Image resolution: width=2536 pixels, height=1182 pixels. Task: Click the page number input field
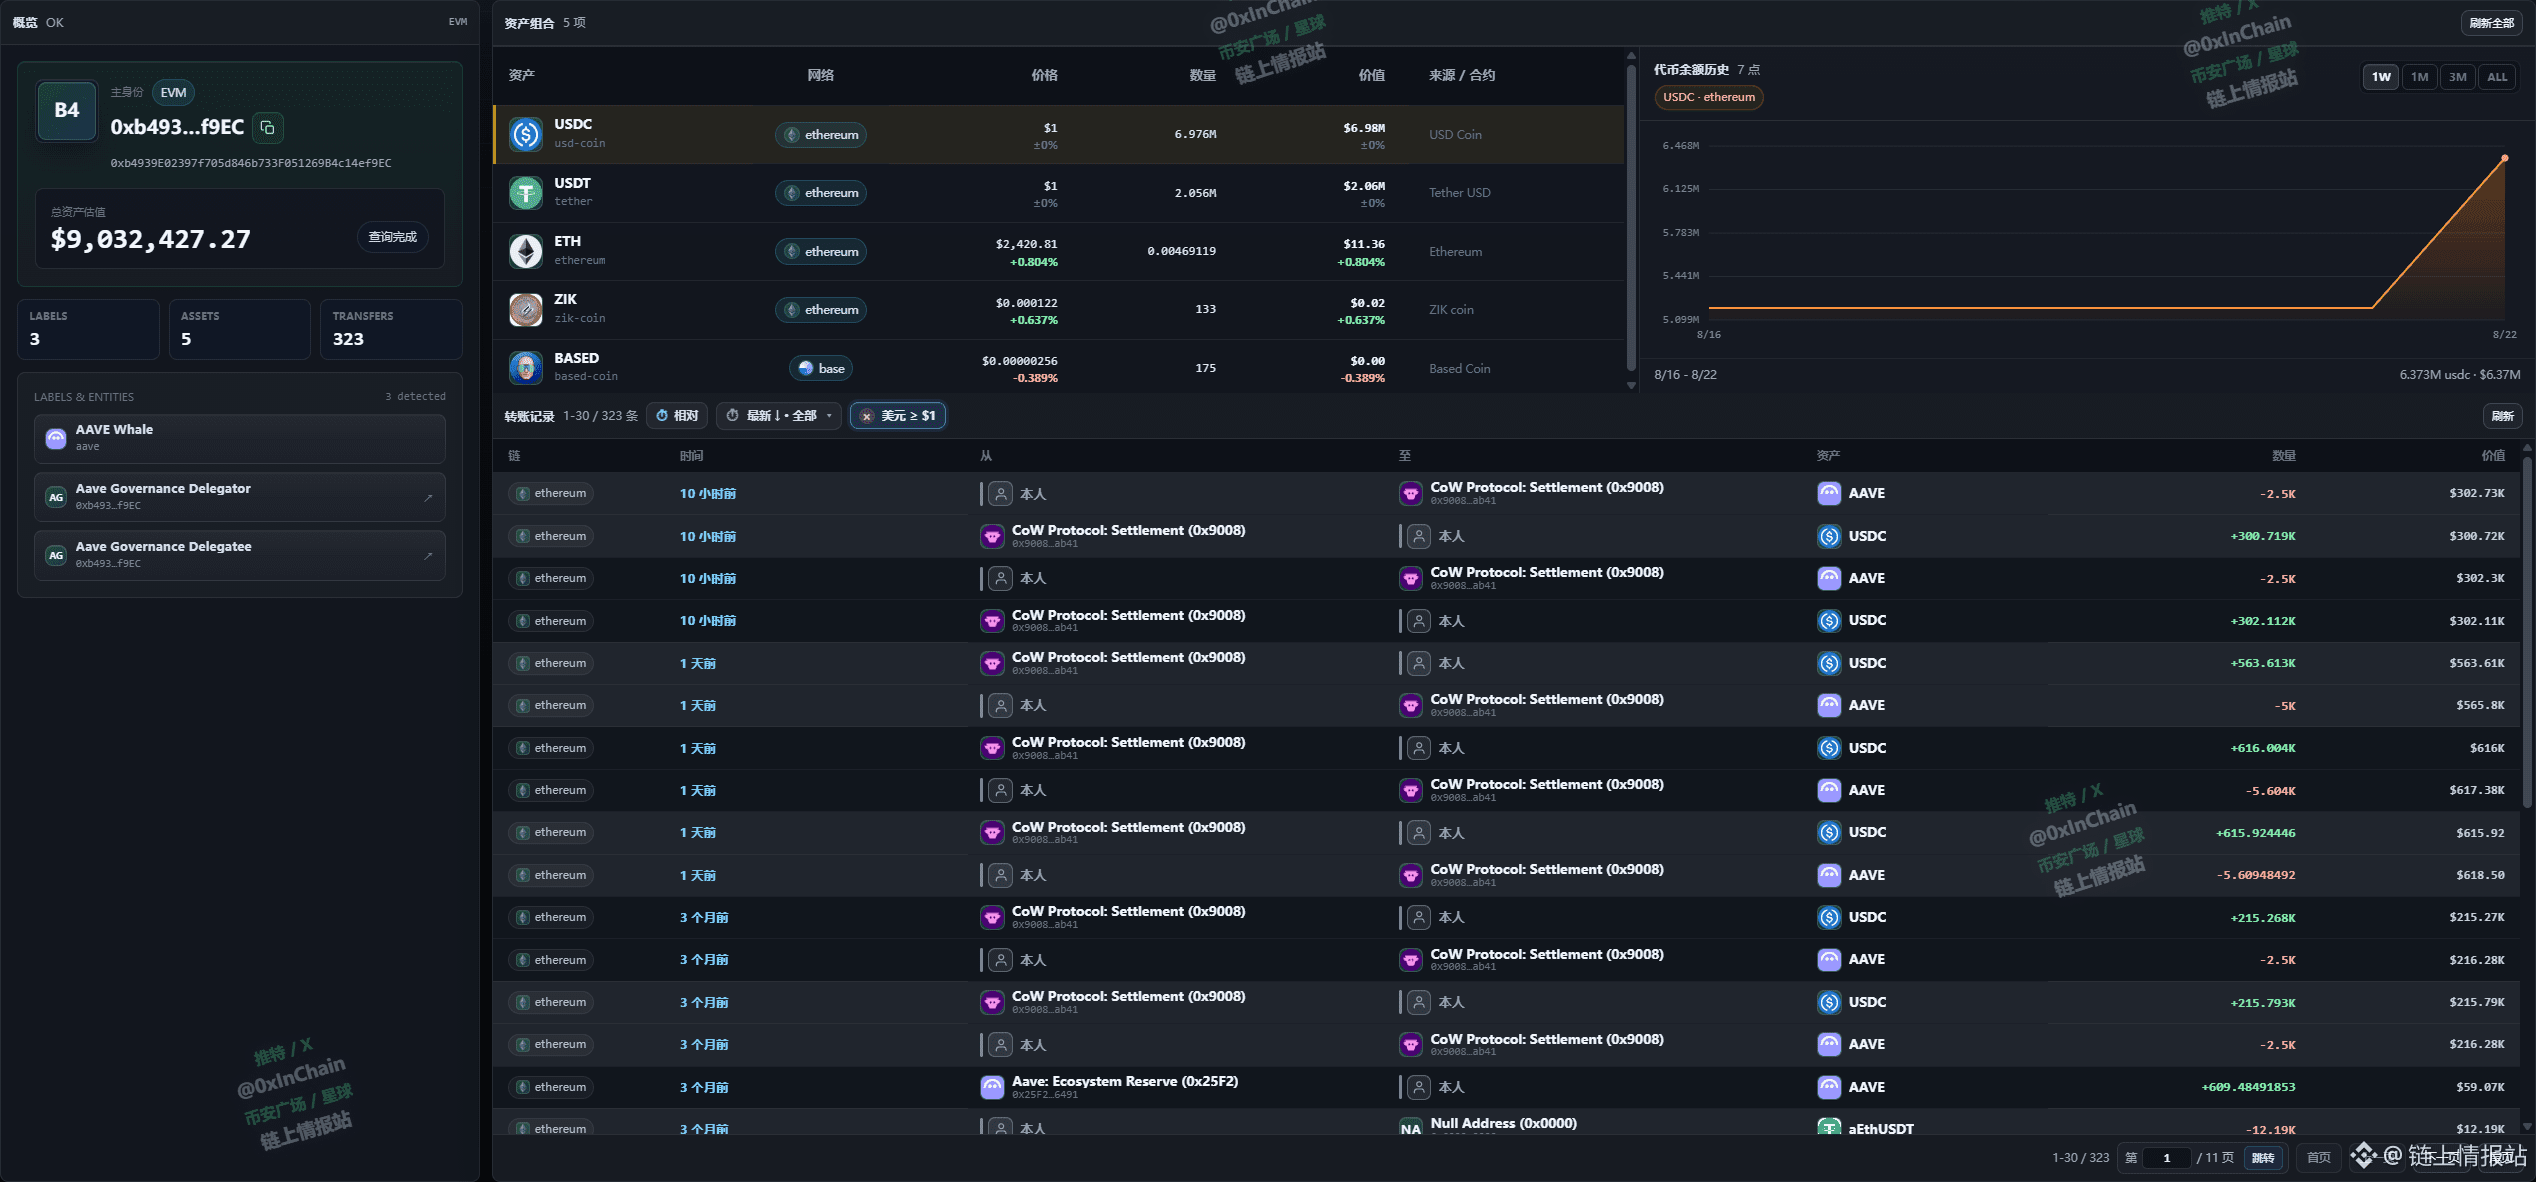[x=2166, y=1158]
